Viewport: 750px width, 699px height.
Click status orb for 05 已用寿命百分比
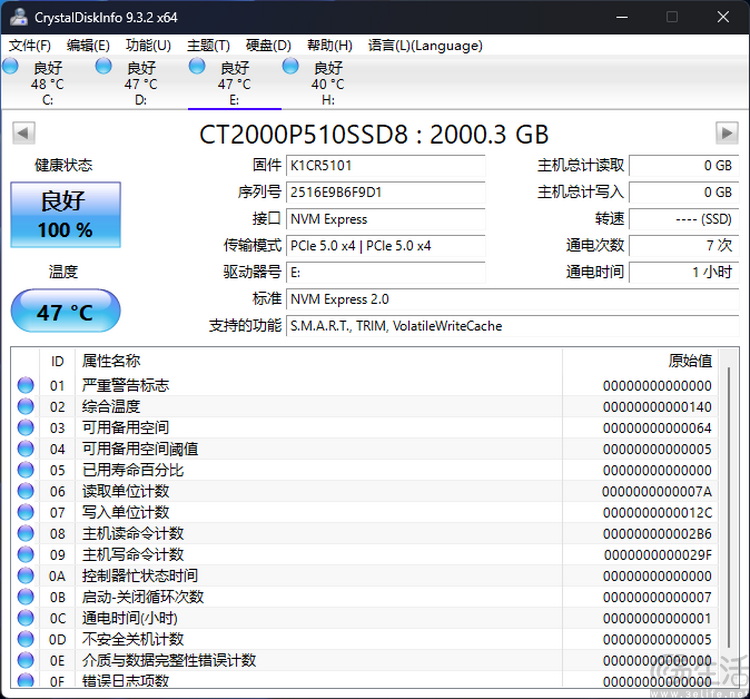[25, 470]
